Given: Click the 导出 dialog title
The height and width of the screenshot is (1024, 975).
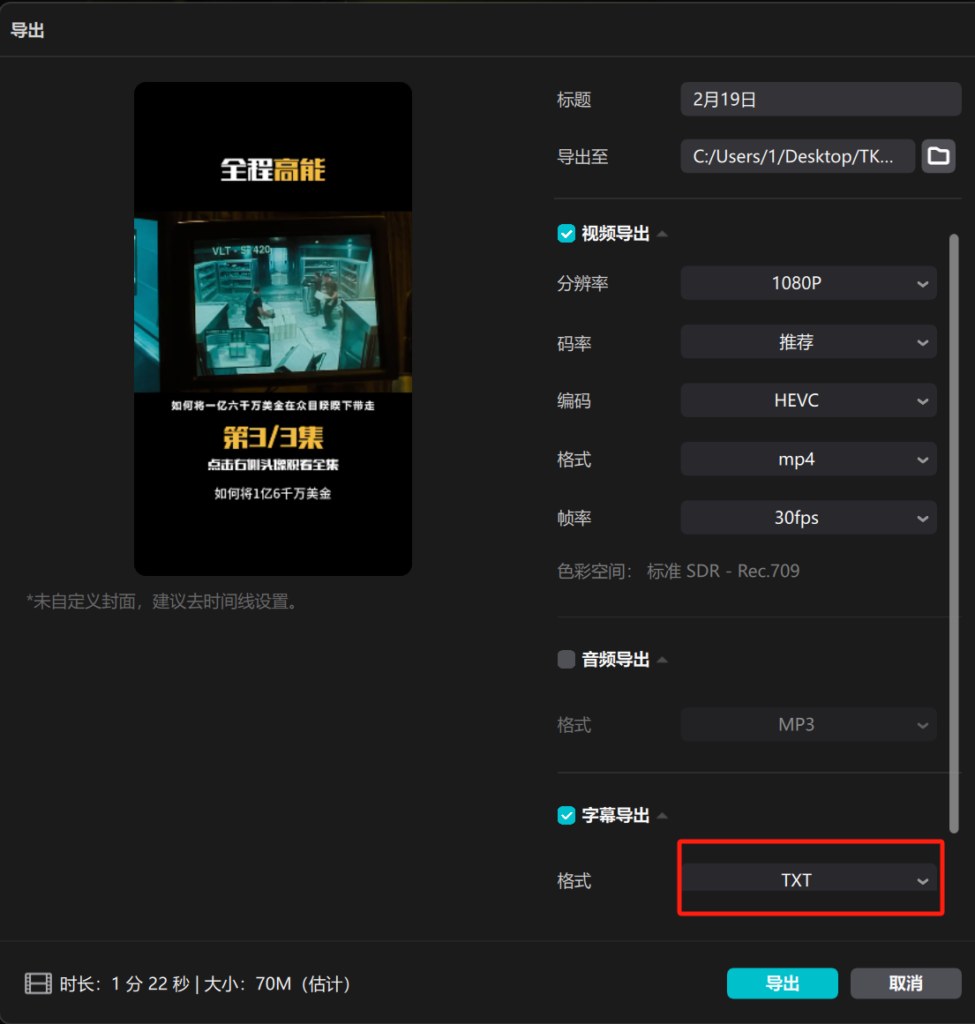Looking at the screenshot, I should (27, 30).
